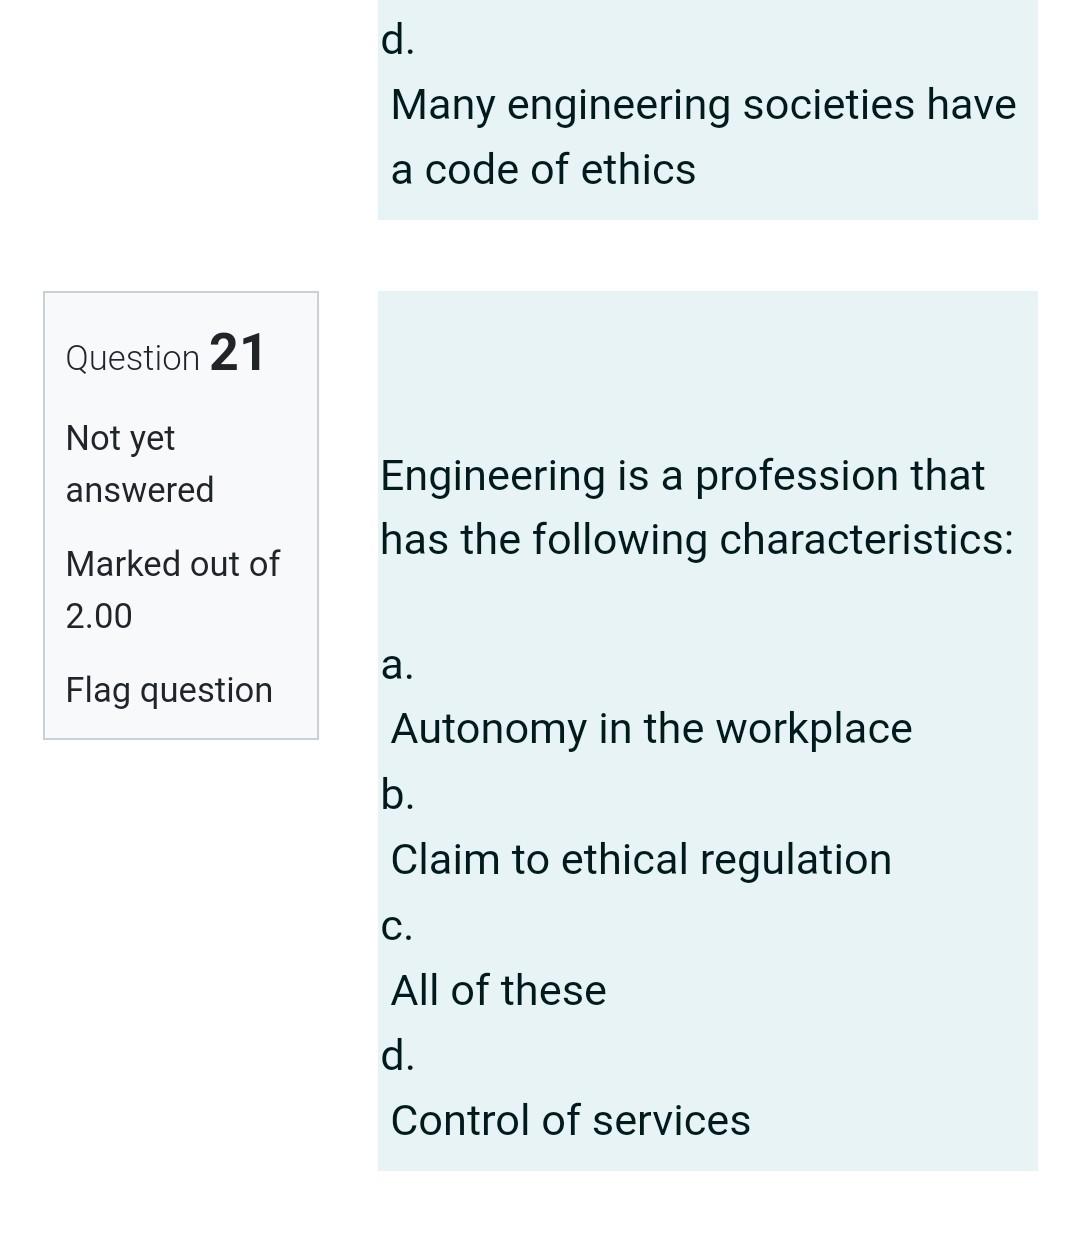Click the letter b. option label
Image resolution: width=1080 pixels, height=1238 pixels.
click(x=396, y=793)
